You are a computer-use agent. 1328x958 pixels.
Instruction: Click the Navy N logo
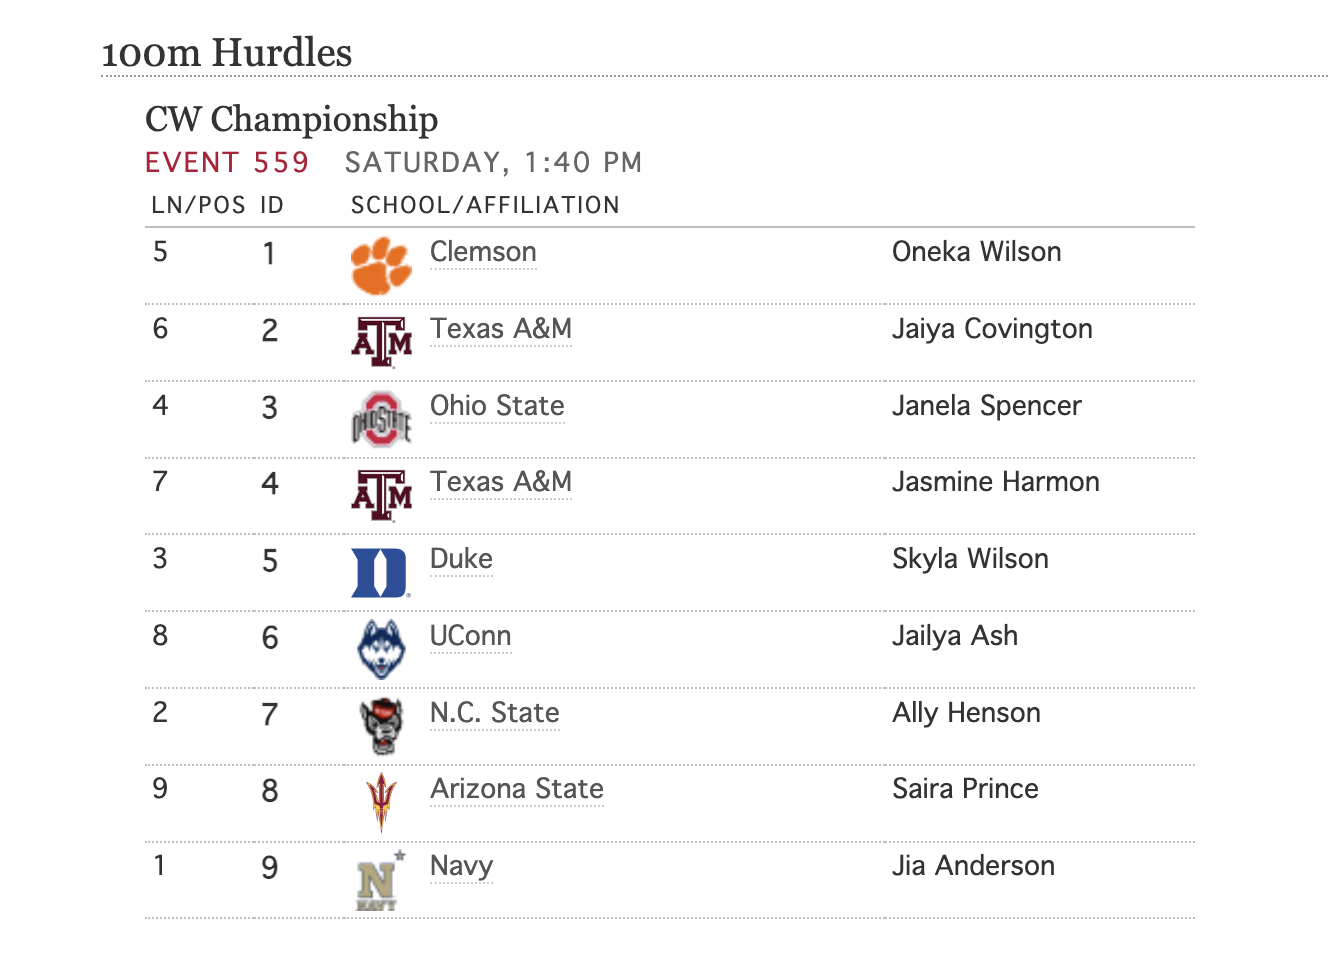coord(378,881)
